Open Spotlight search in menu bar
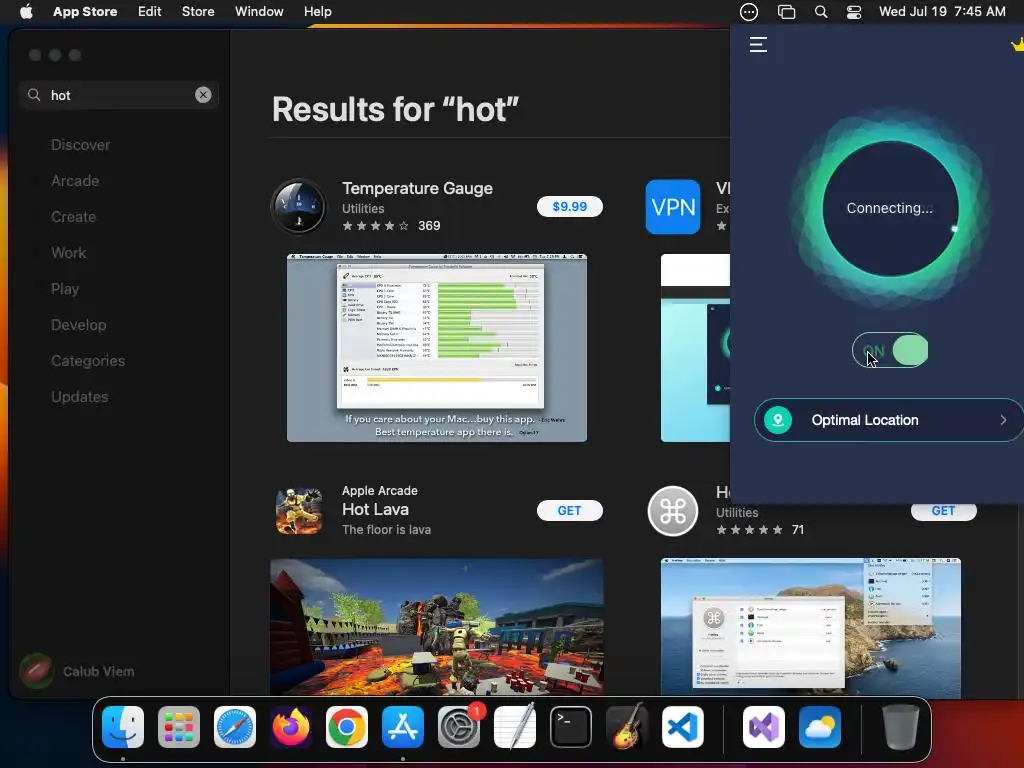This screenshot has height=768, width=1024. pos(821,12)
